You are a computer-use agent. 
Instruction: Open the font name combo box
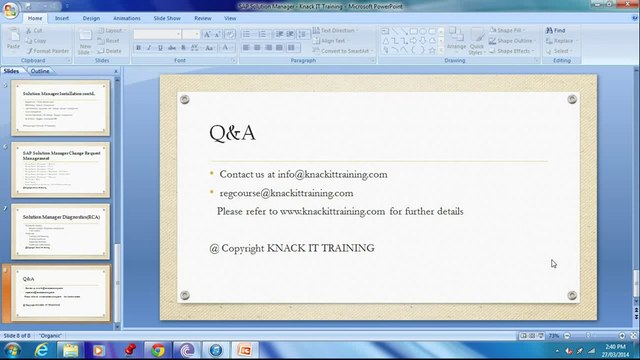(x=157, y=34)
